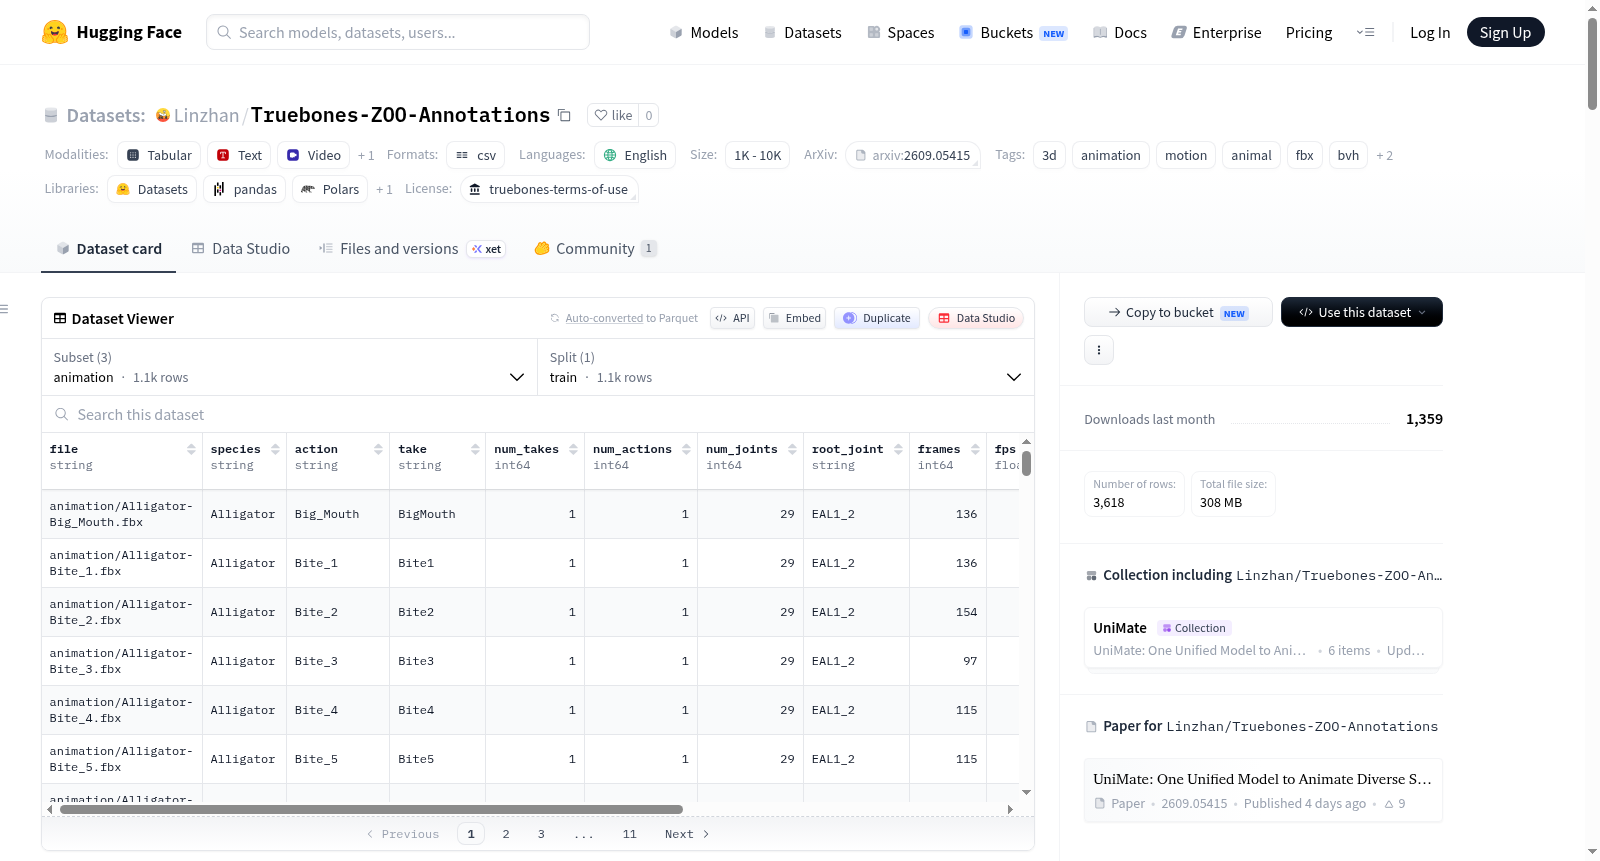Open the Hugging Face logo home link
1600x861 pixels.
click(x=112, y=32)
